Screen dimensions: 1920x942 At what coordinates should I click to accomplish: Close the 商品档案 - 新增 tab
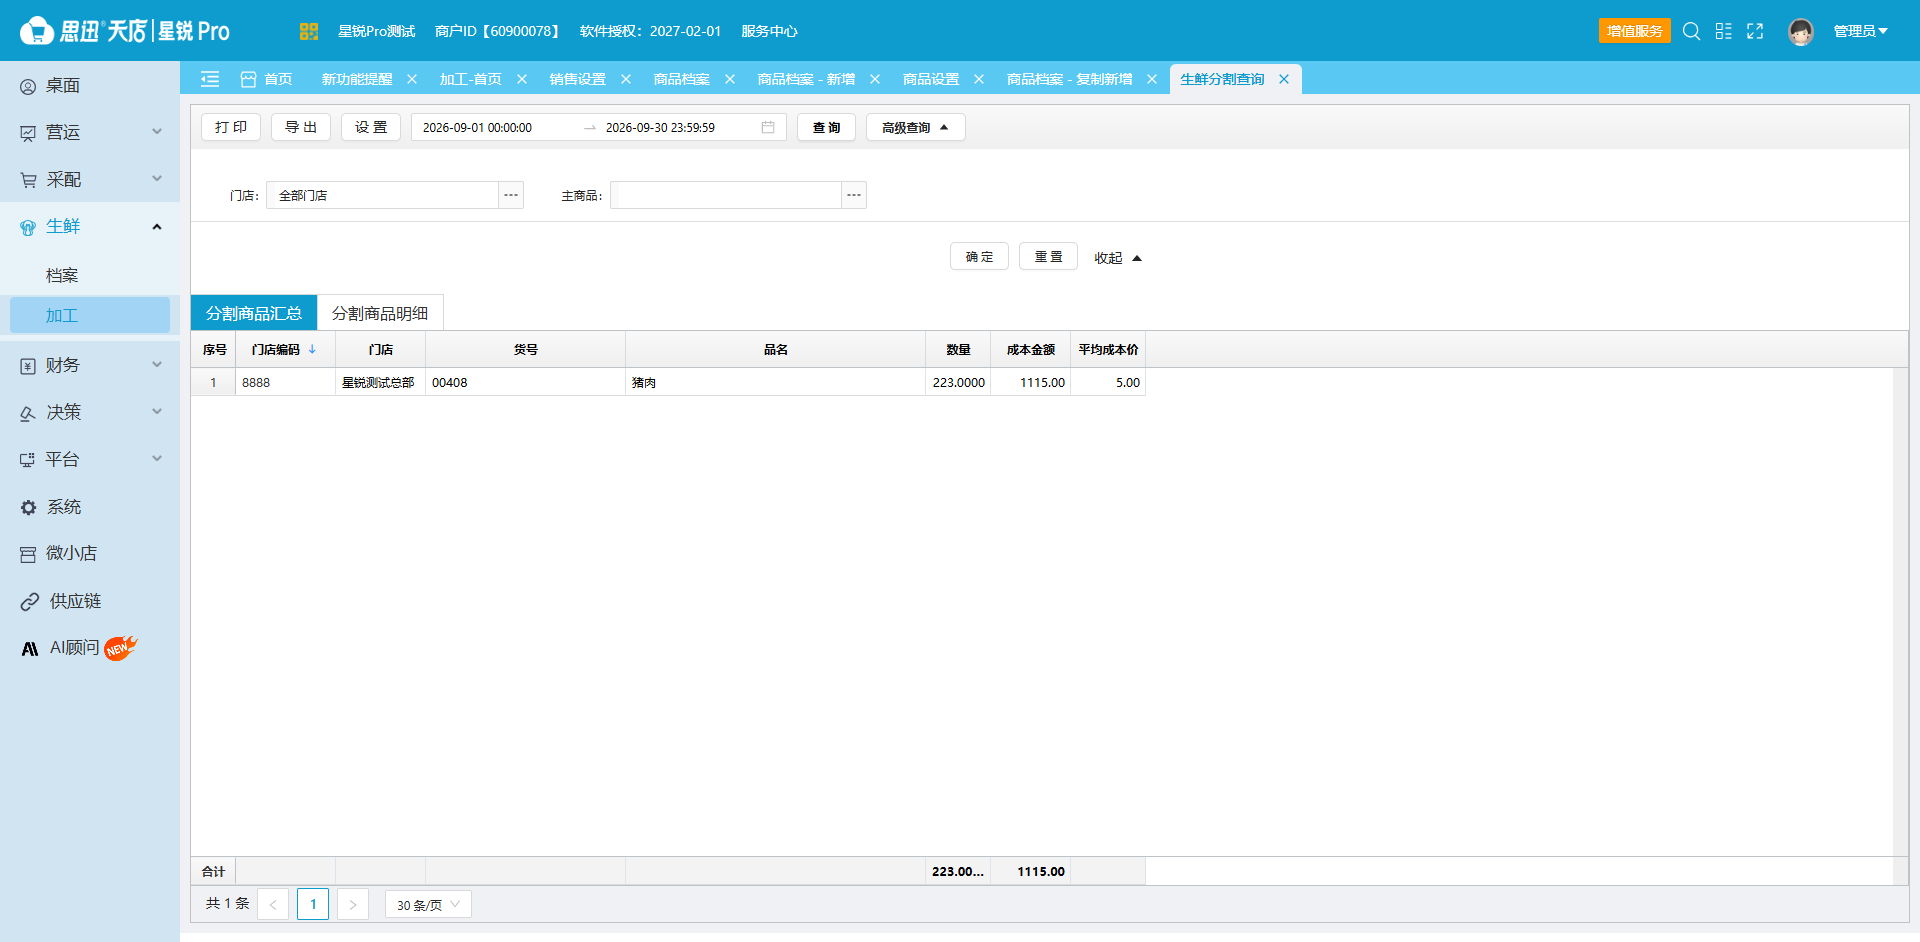point(875,79)
